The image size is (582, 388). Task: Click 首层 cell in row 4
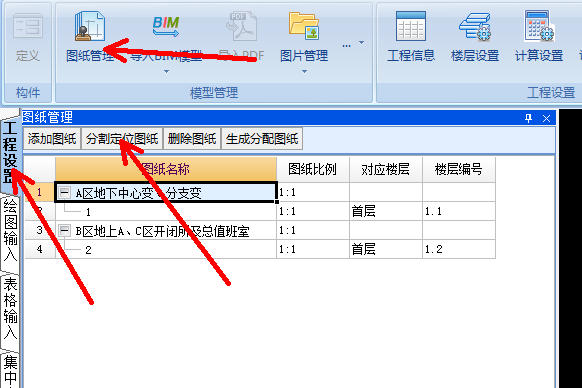point(386,249)
